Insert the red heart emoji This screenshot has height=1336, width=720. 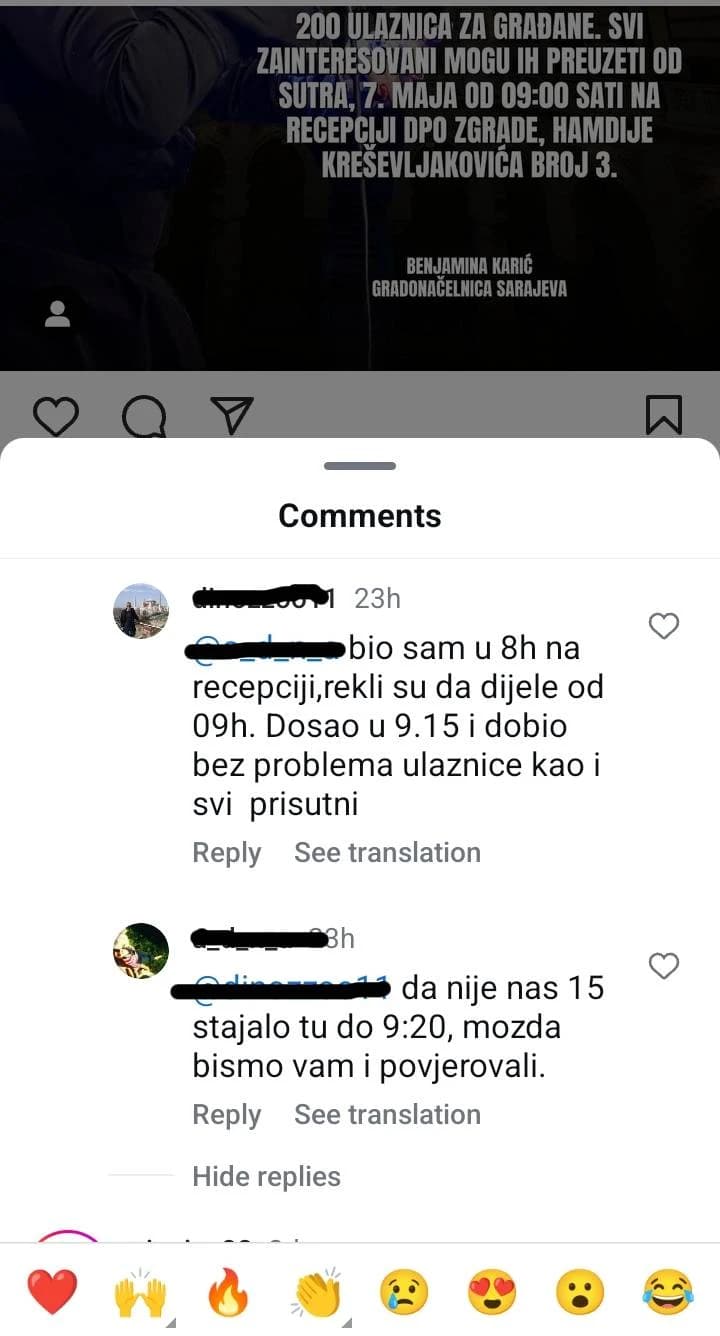coord(52,1292)
